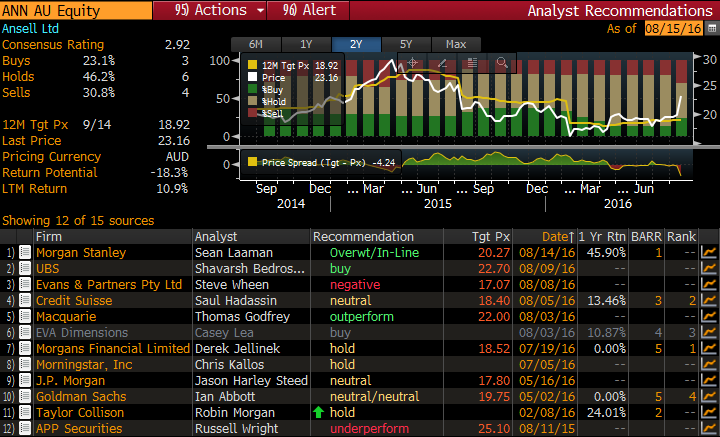Sort by the Tgt Px column header

coord(478,237)
